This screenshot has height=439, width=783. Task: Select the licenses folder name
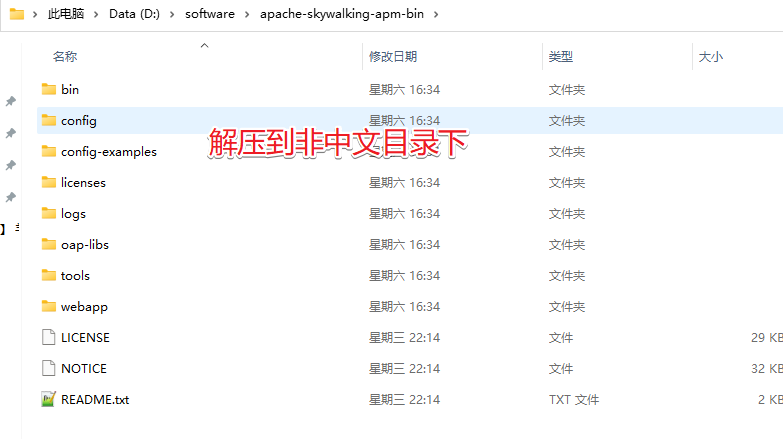[83, 182]
